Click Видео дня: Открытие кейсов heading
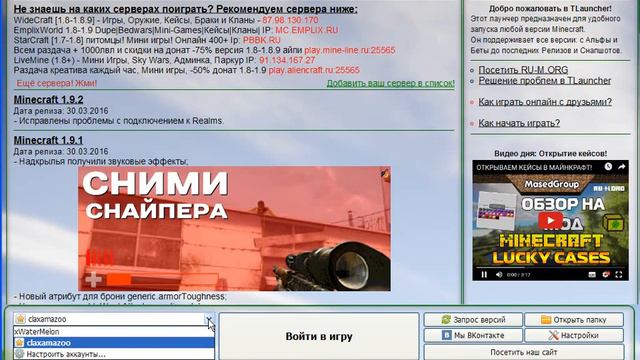This screenshot has width=640, height=360. (550, 153)
